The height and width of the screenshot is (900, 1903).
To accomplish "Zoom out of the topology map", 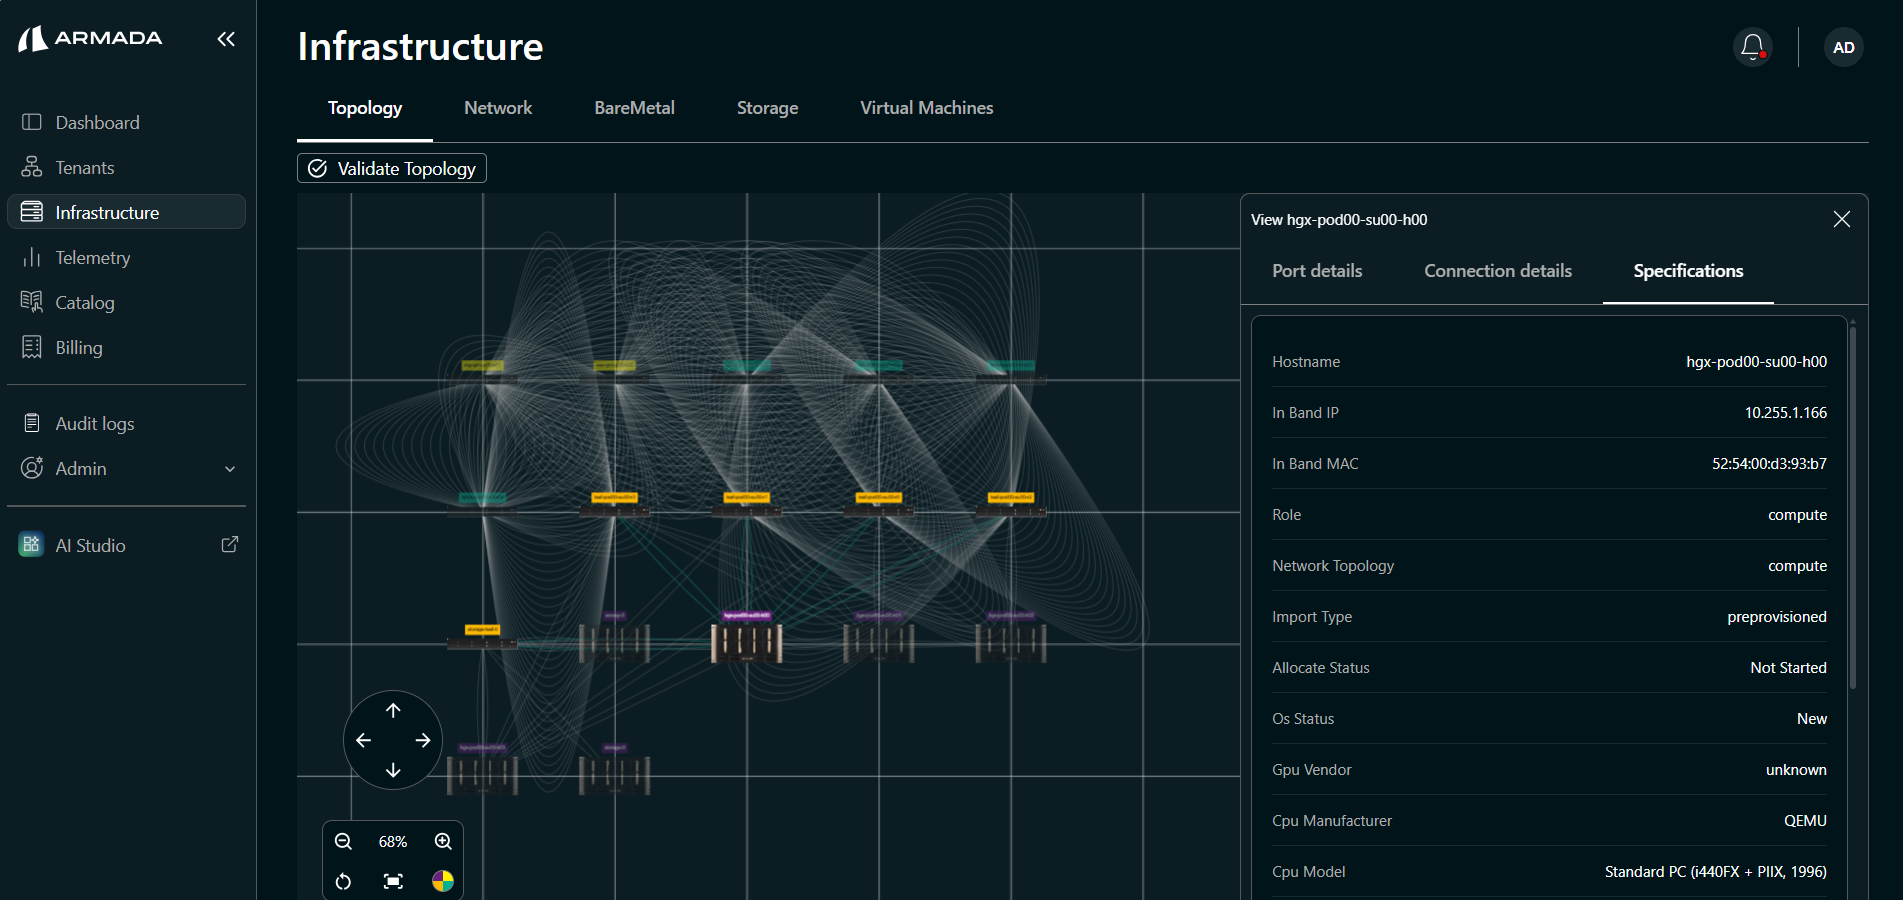I will (x=343, y=842).
